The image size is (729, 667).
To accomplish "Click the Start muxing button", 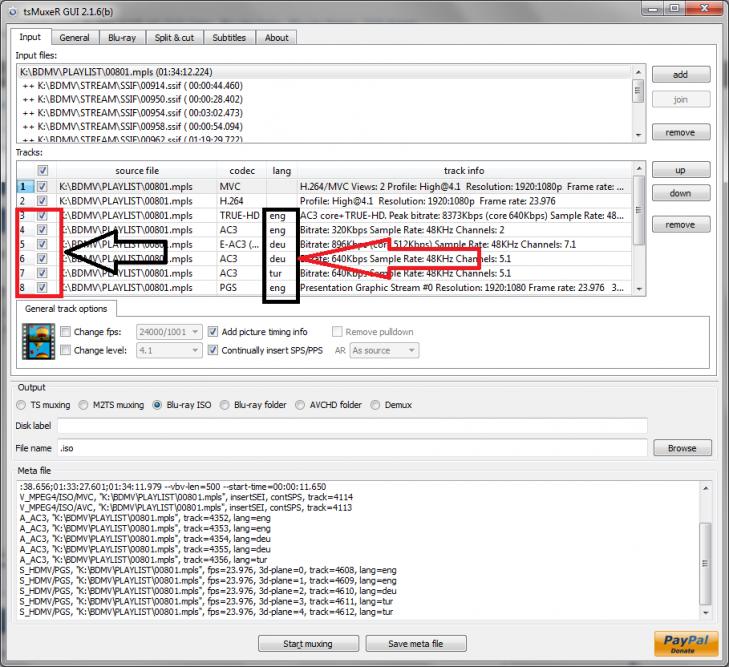I will [x=307, y=643].
